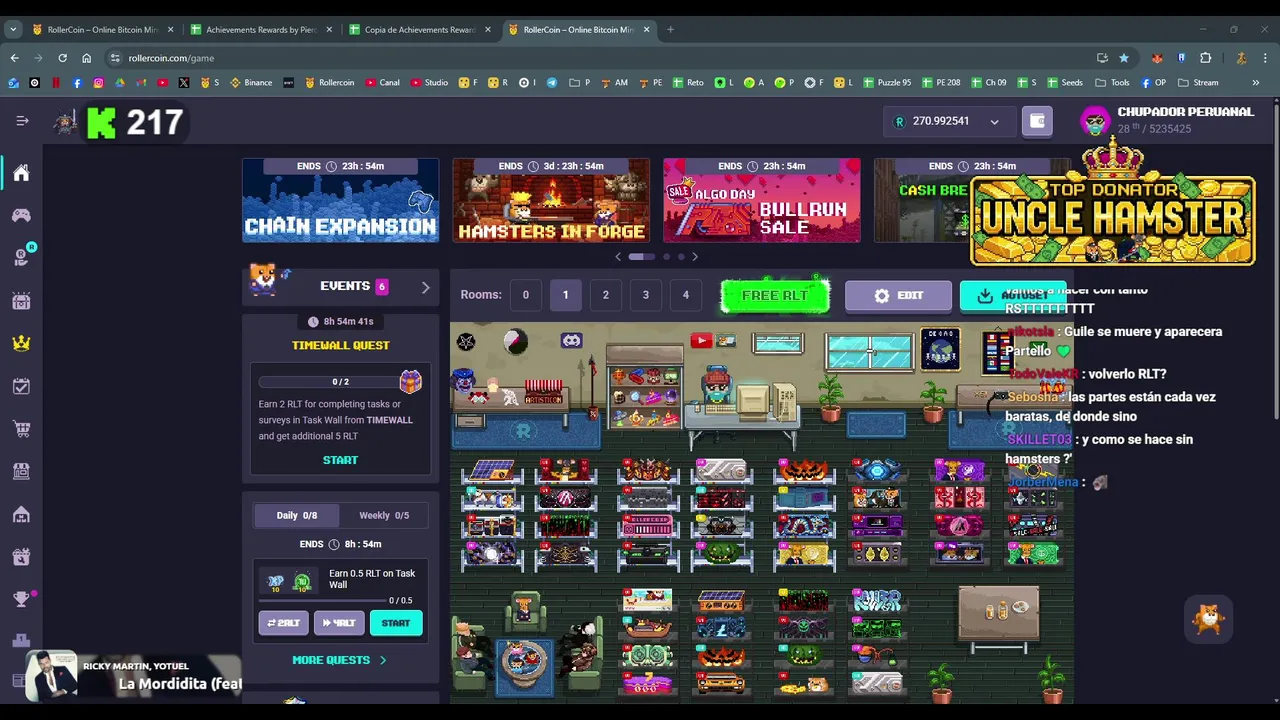Open the browser extensions puzzle icon
Image resolution: width=1280 pixels, height=720 pixels.
1205,58
